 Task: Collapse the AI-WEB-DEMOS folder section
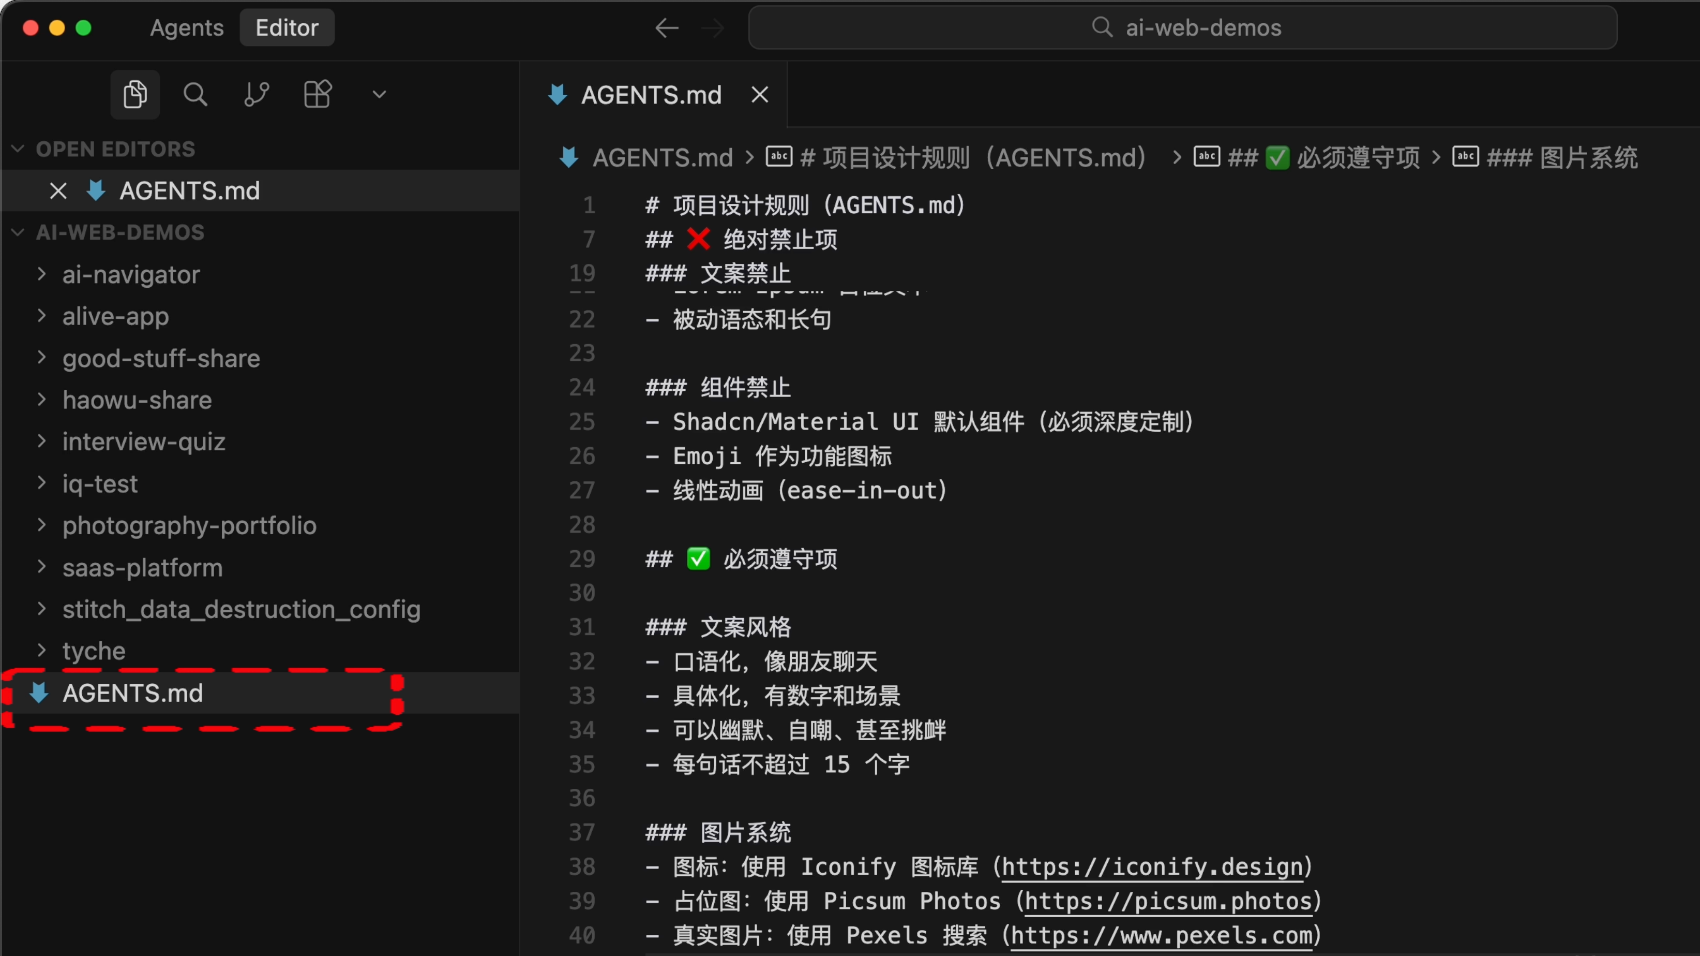coord(18,232)
